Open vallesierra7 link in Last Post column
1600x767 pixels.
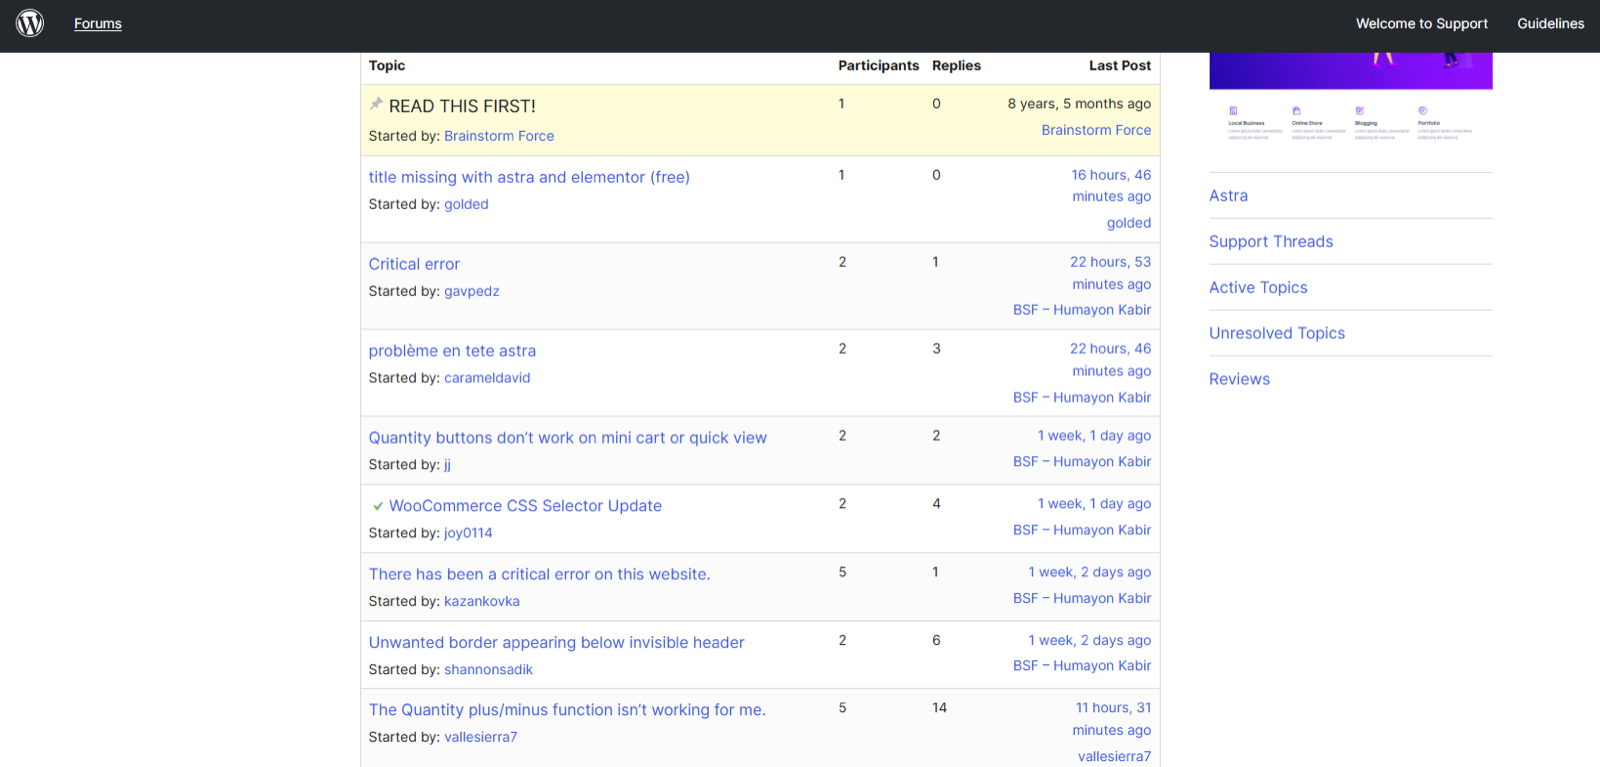tap(1114, 757)
